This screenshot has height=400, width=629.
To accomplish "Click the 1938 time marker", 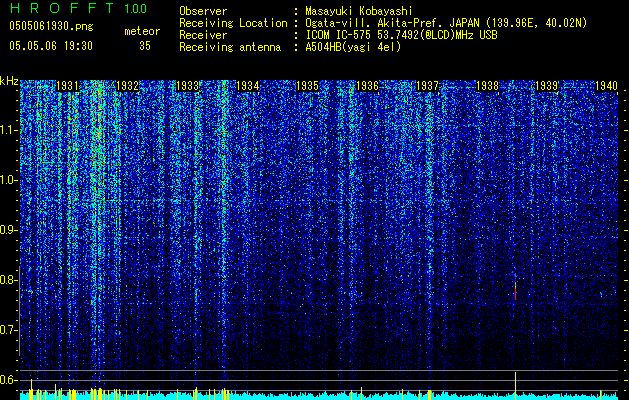I will pyautogui.click(x=487, y=86).
